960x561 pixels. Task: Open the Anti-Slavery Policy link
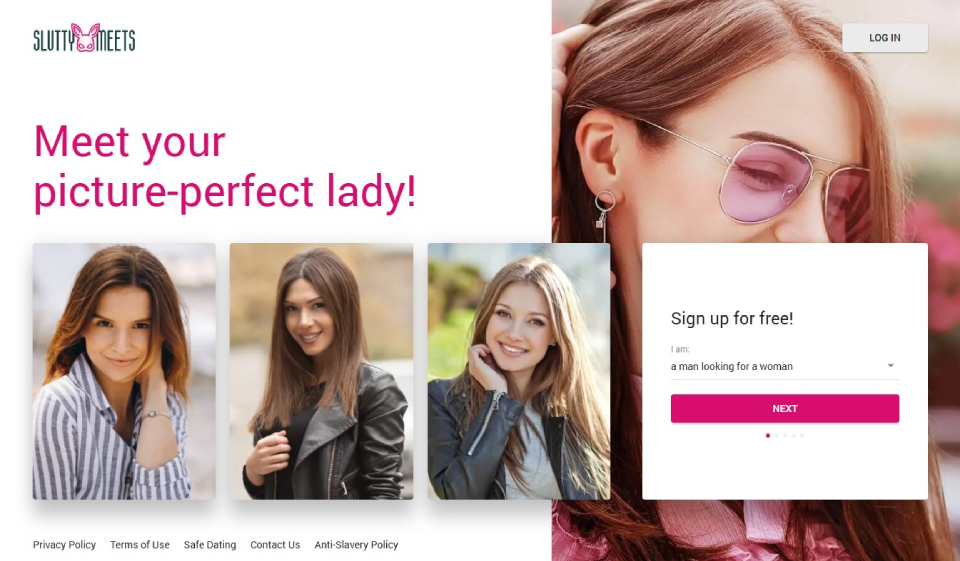click(x=356, y=544)
